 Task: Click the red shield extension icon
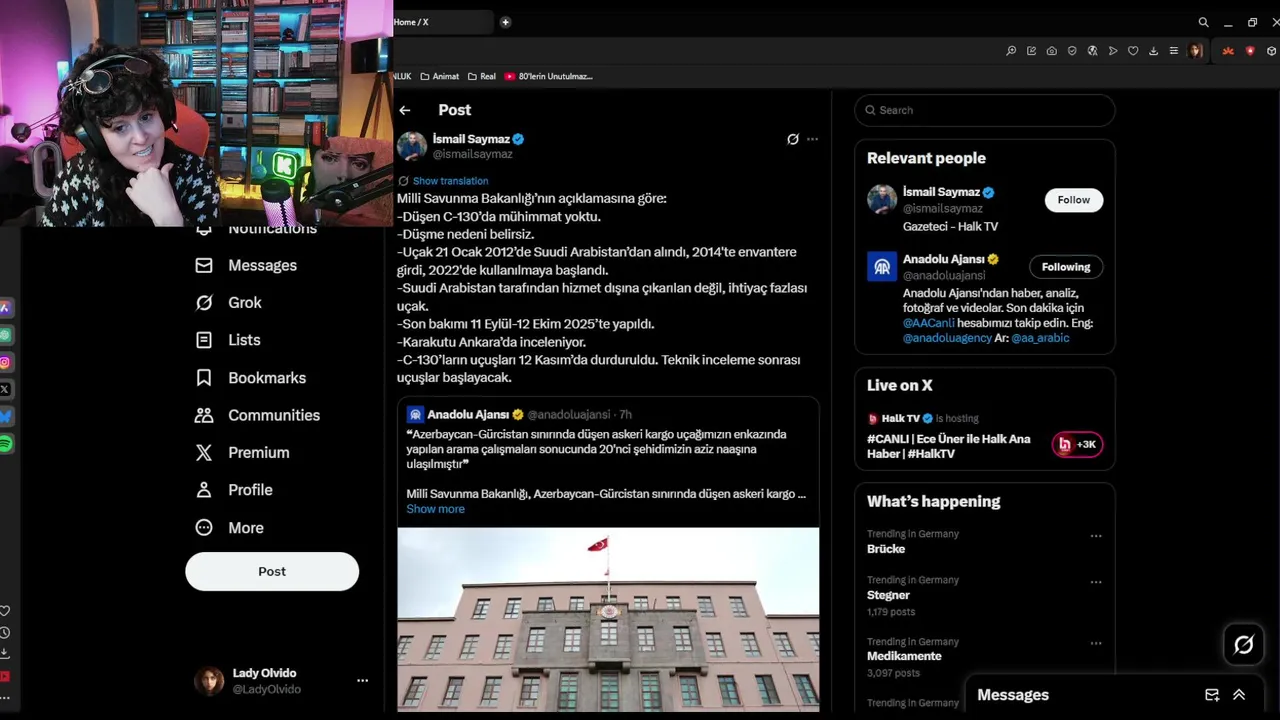1250,51
